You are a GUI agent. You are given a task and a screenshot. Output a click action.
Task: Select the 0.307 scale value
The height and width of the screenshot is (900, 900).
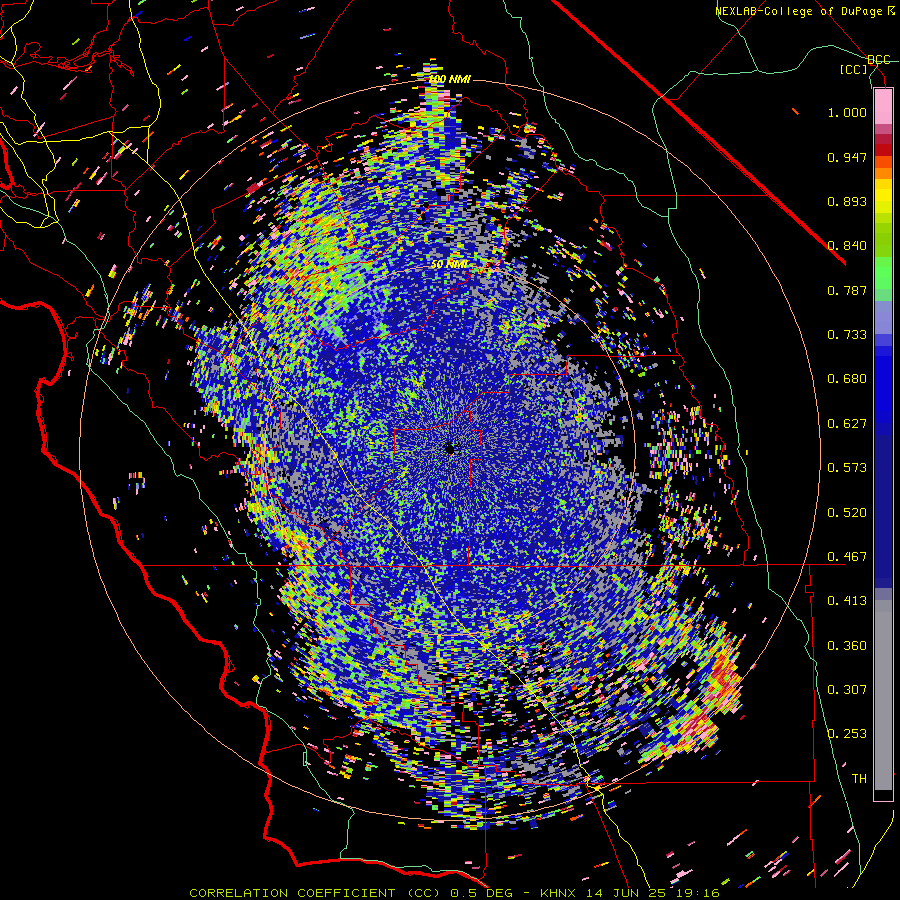[847, 689]
